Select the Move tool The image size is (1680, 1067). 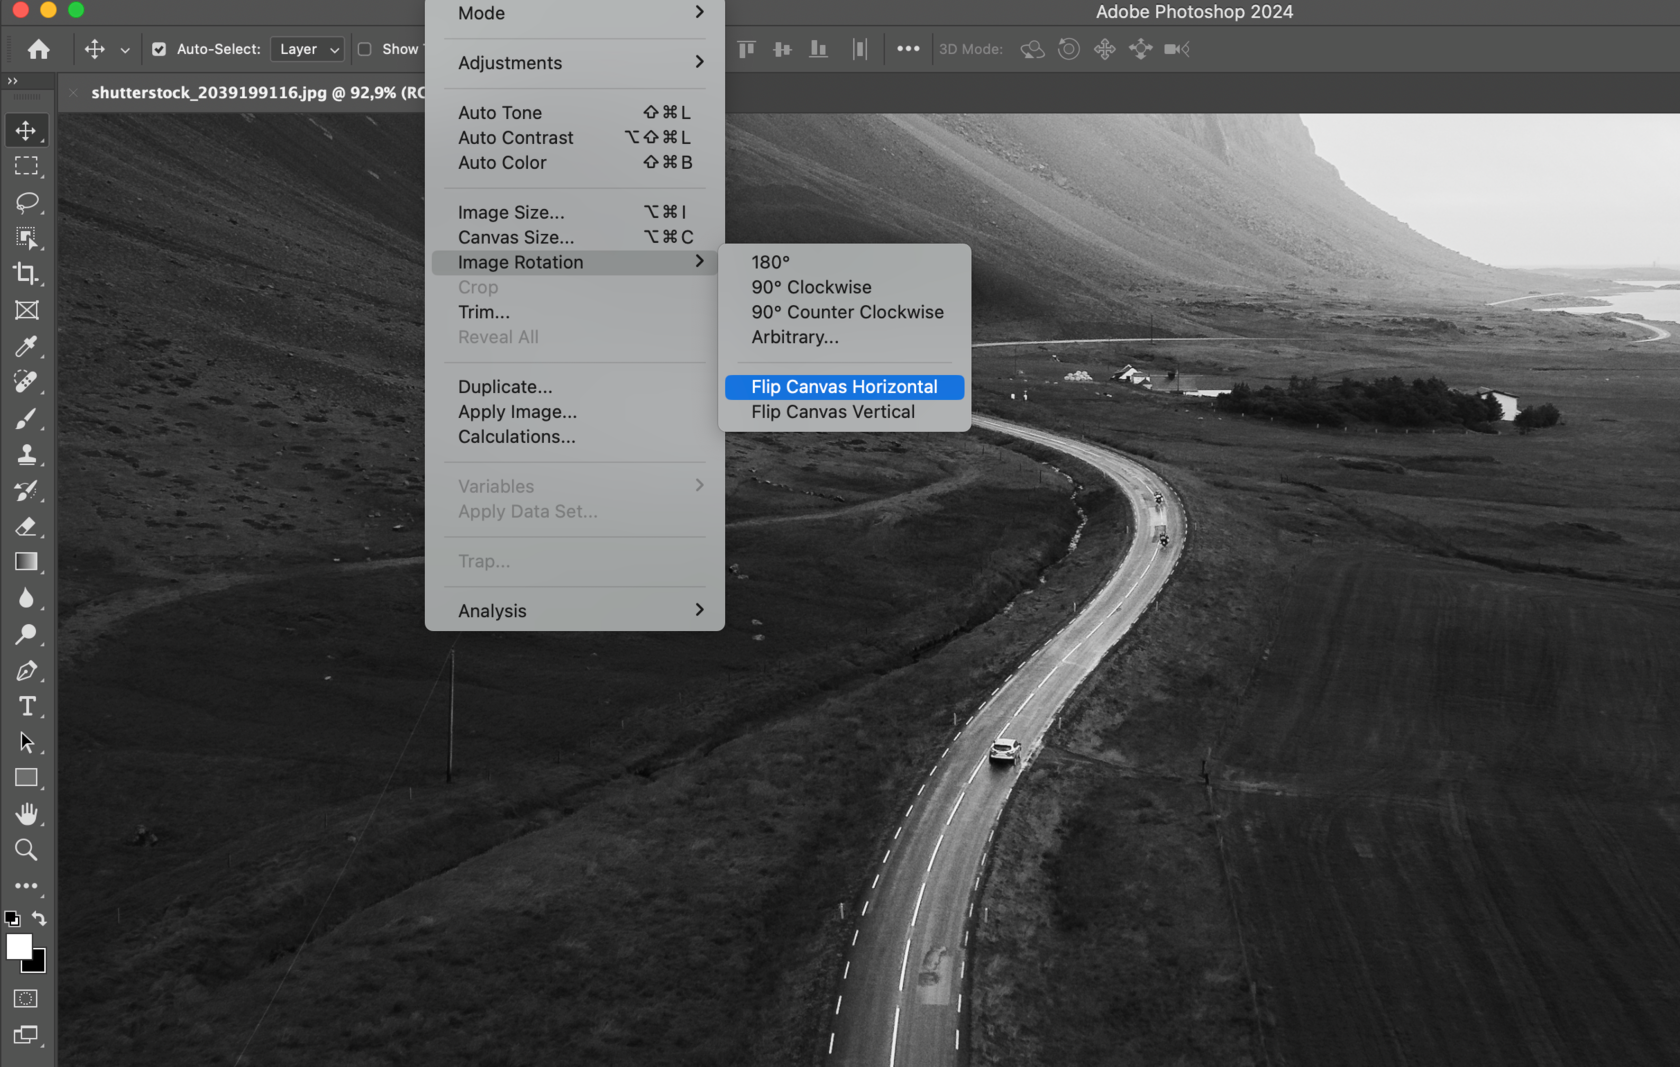pyautogui.click(x=26, y=129)
